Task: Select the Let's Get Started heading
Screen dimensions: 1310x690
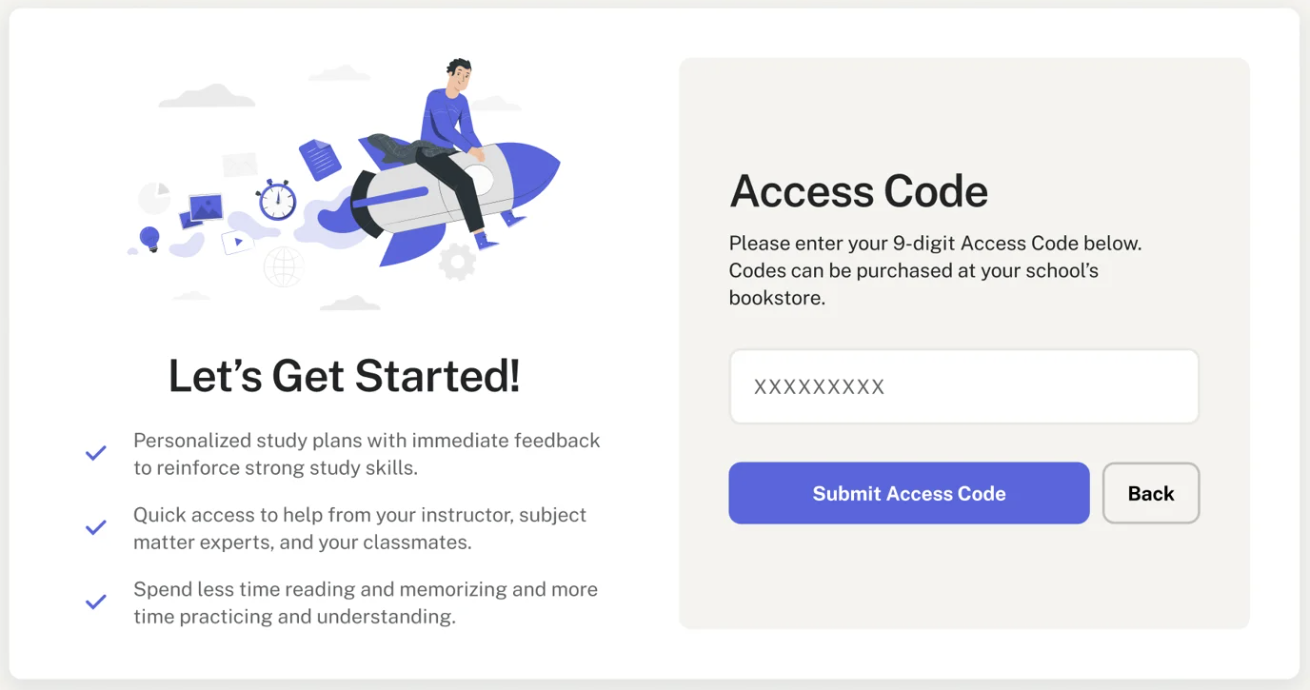Action: coord(343,377)
